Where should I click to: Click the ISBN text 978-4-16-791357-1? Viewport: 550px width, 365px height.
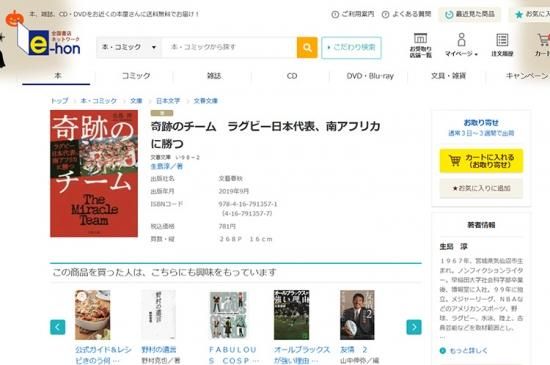(x=248, y=204)
